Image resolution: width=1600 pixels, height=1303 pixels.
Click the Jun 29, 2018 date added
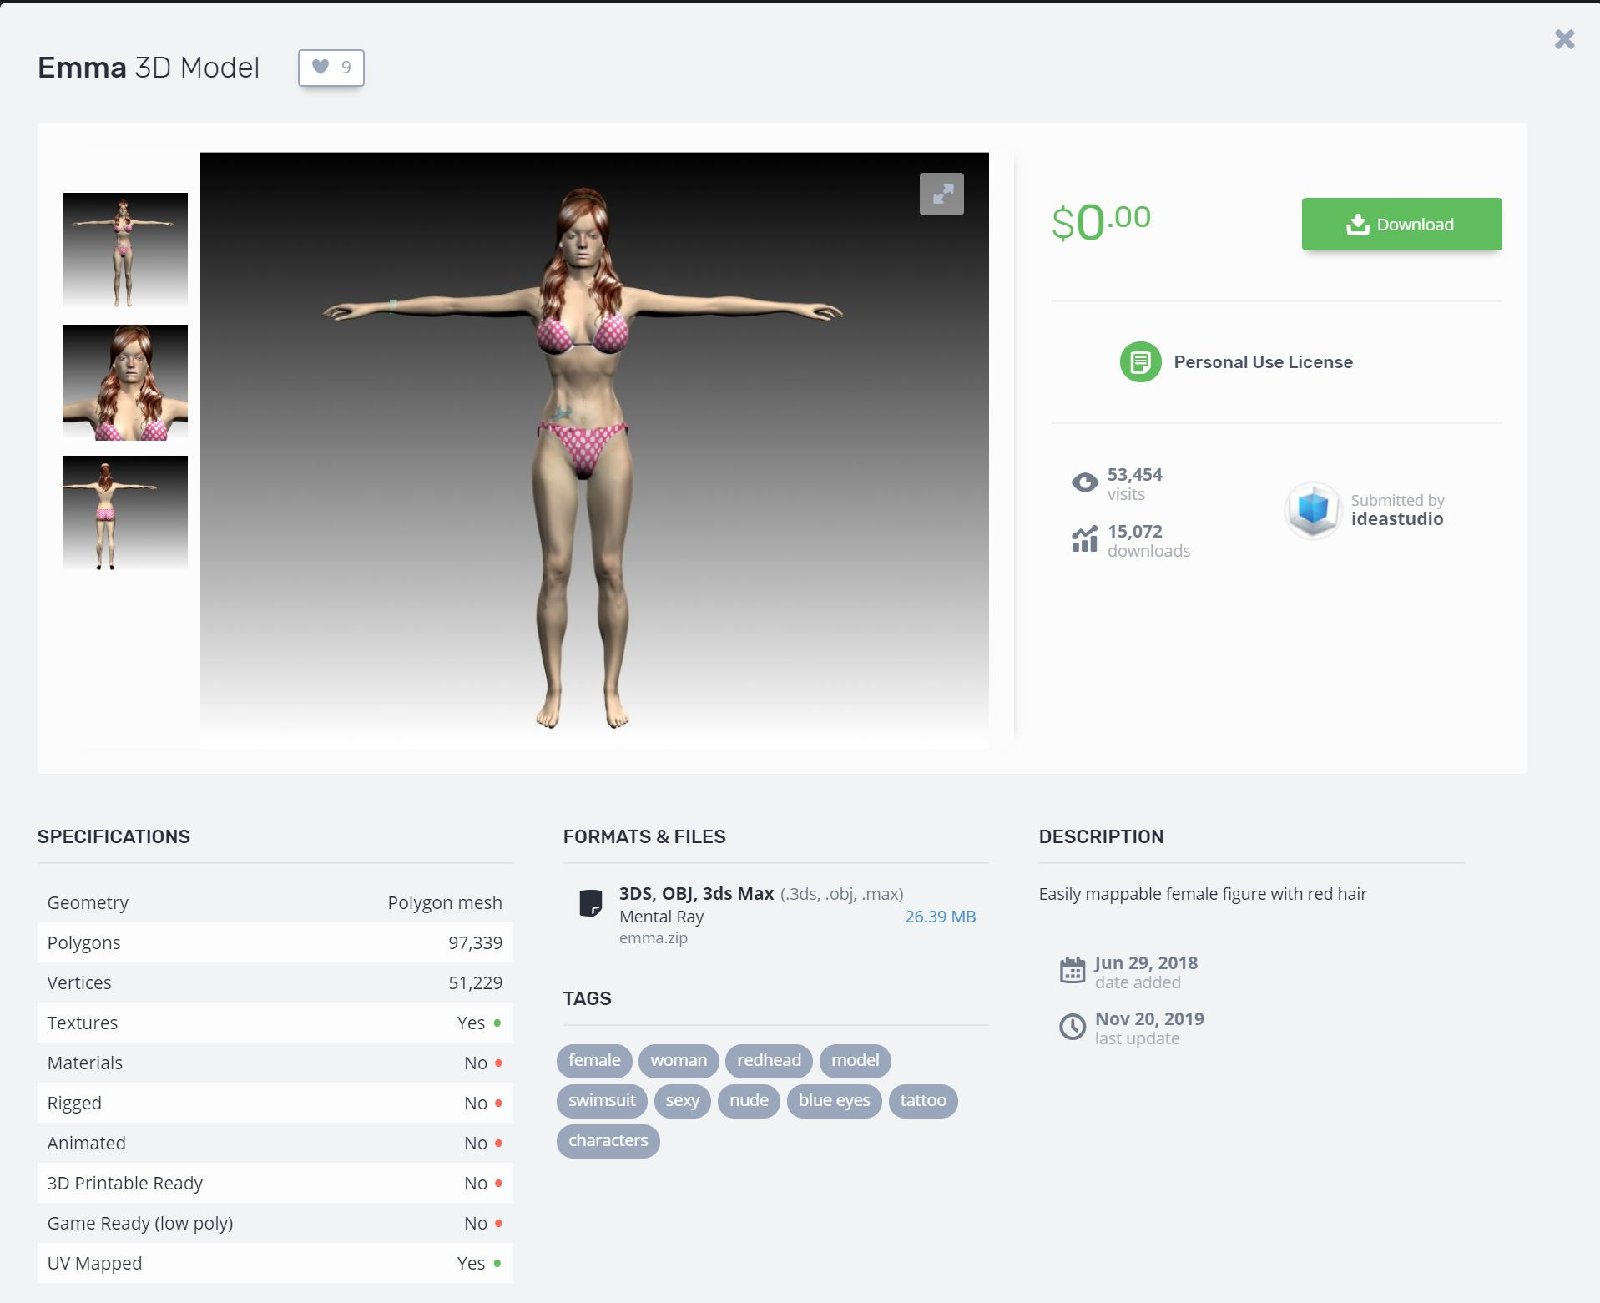pos(1146,963)
